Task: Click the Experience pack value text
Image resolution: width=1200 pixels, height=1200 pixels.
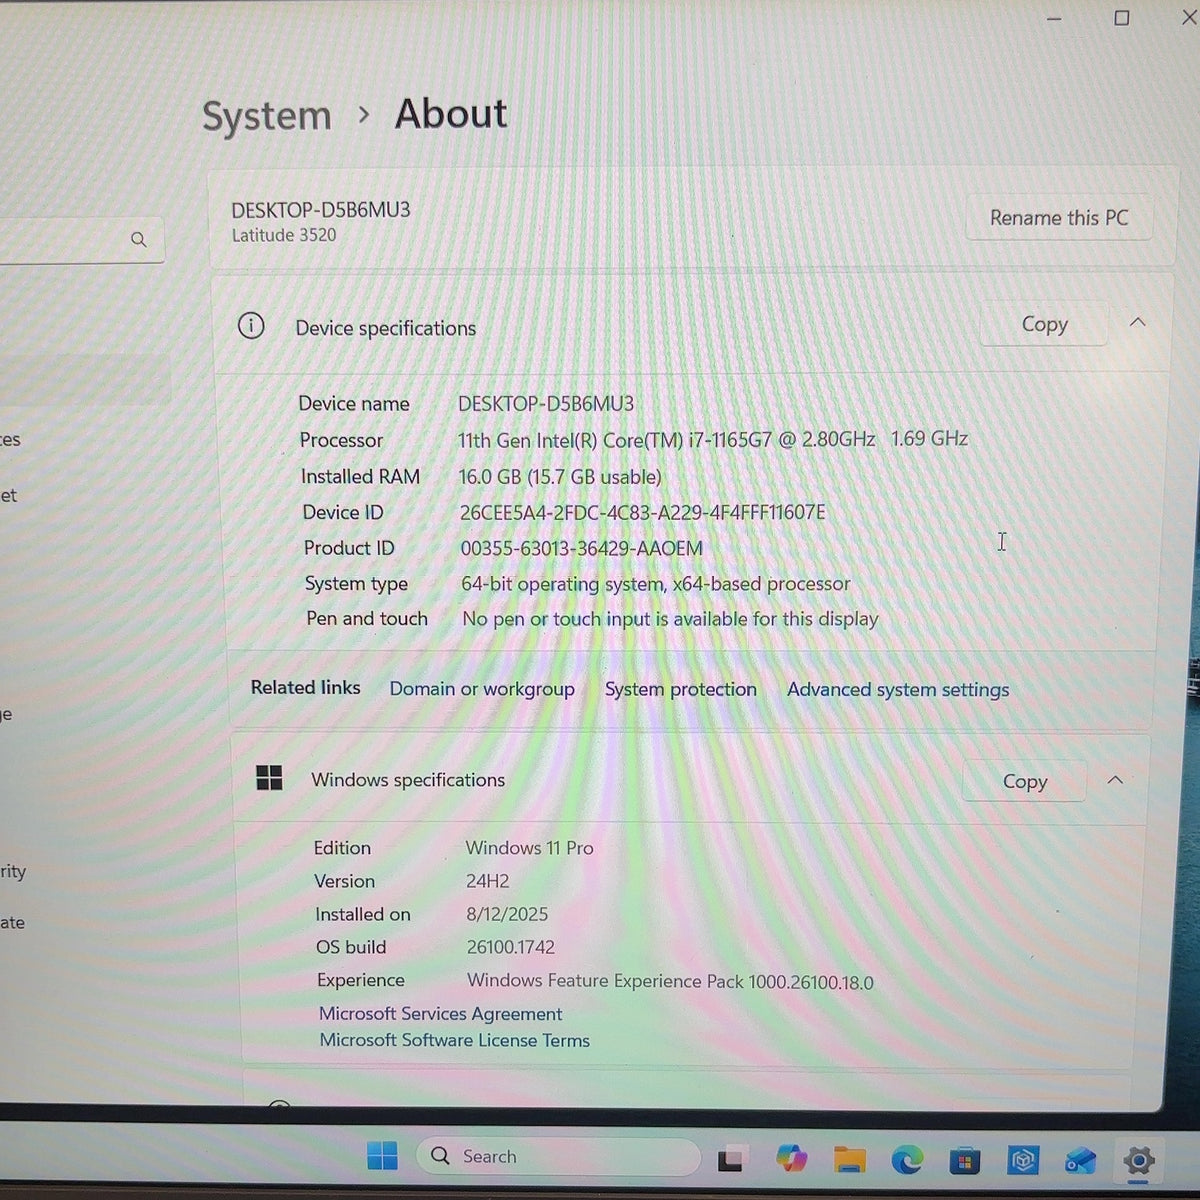Action: pos(670,981)
